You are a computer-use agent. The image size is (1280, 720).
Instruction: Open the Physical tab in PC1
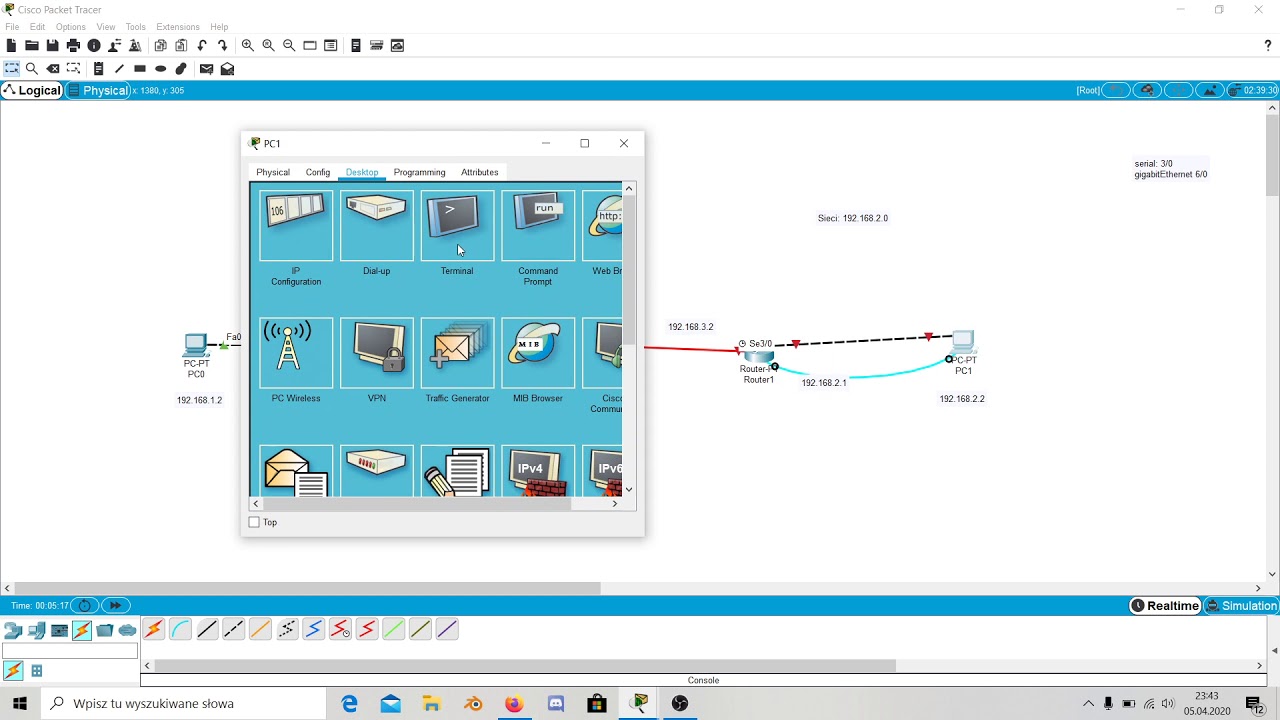tap(273, 172)
